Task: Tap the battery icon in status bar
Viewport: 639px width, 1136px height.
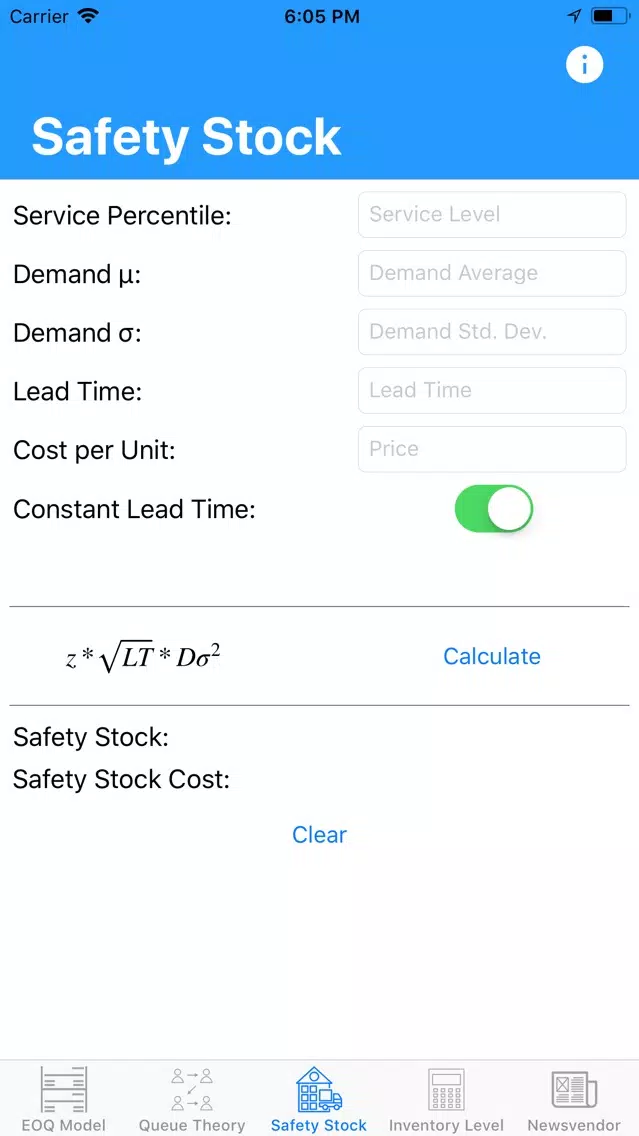Action: click(609, 16)
